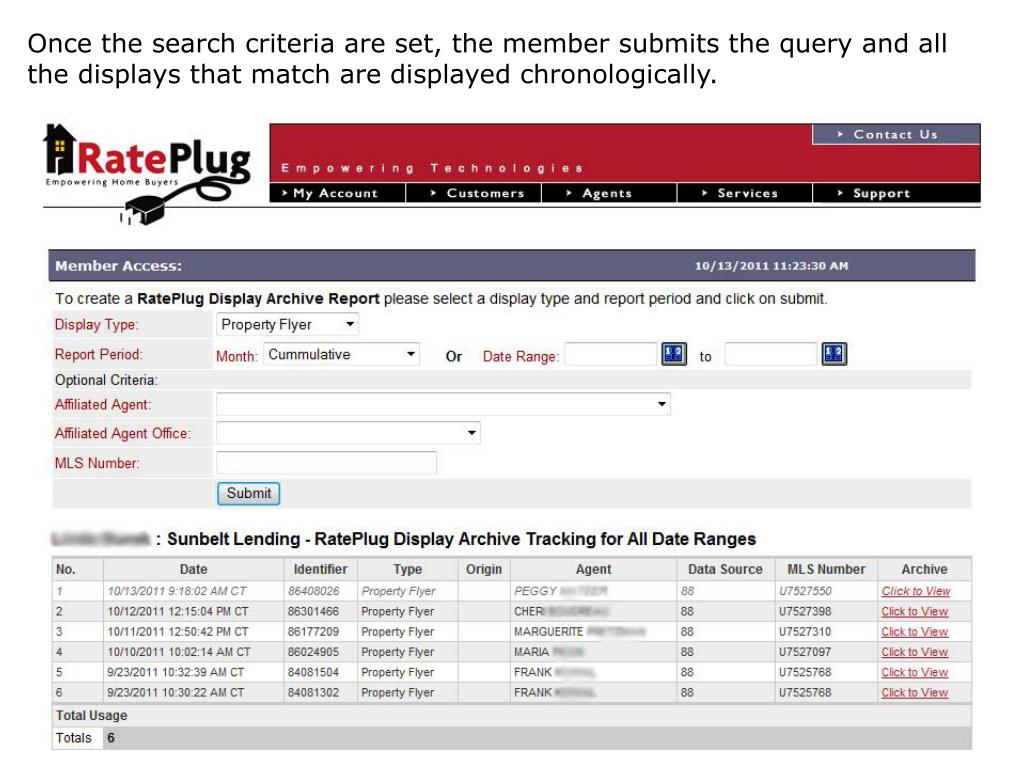Open the Agents menu
Screen dimensions: 1024x768
click(609, 193)
